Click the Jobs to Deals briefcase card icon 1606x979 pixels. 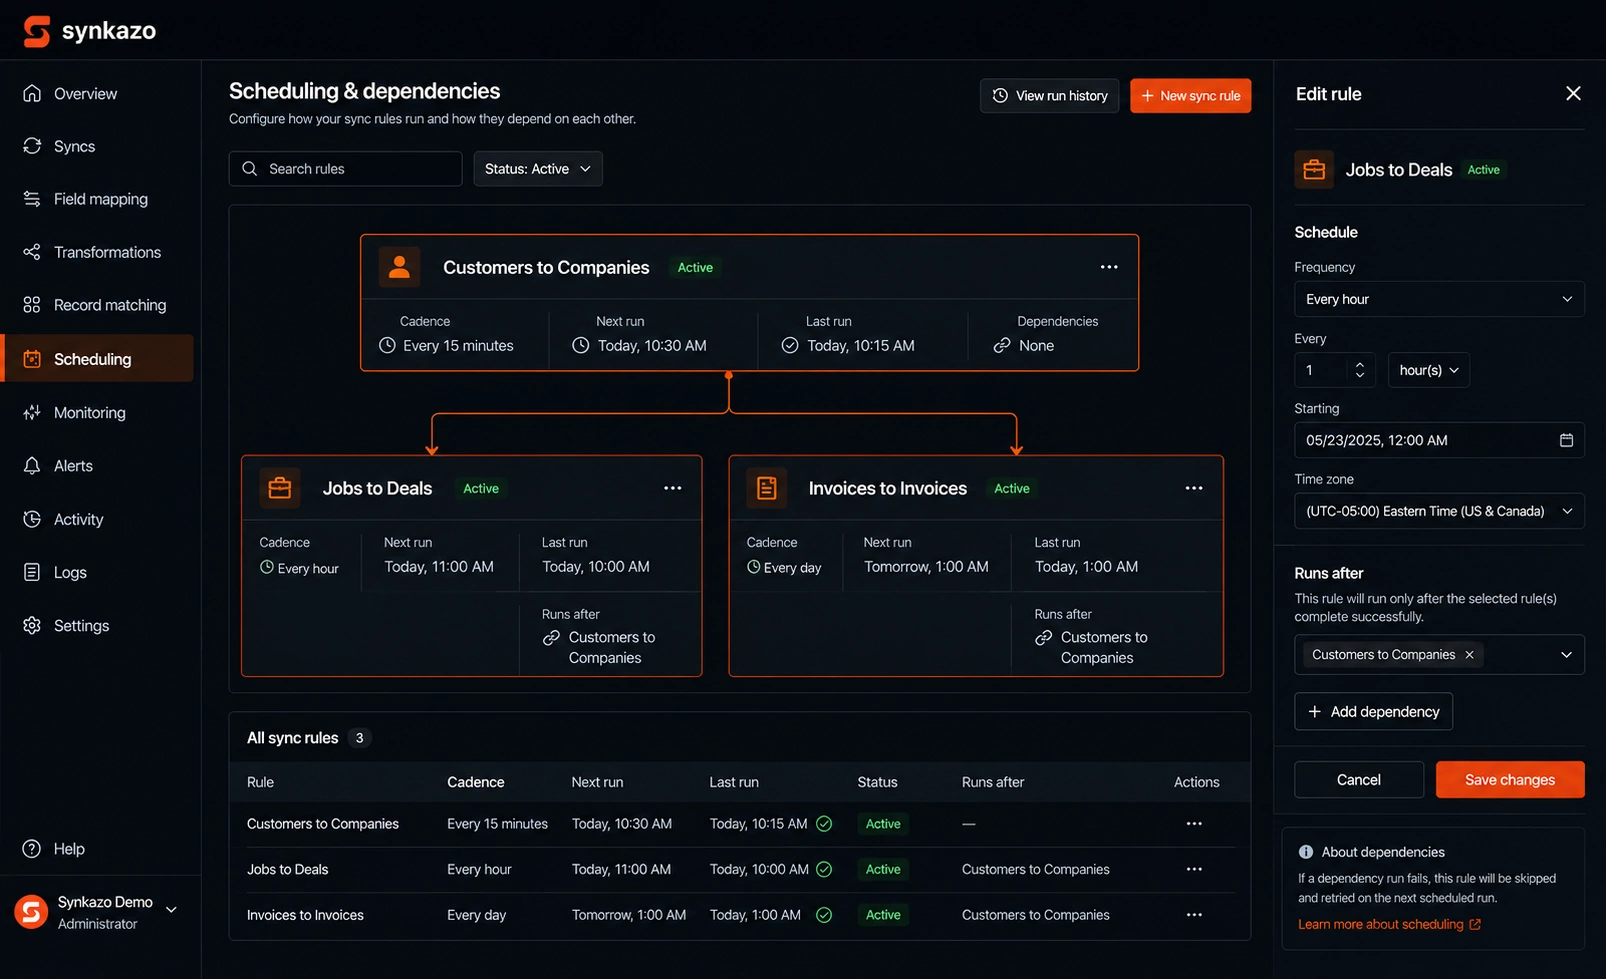point(280,488)
